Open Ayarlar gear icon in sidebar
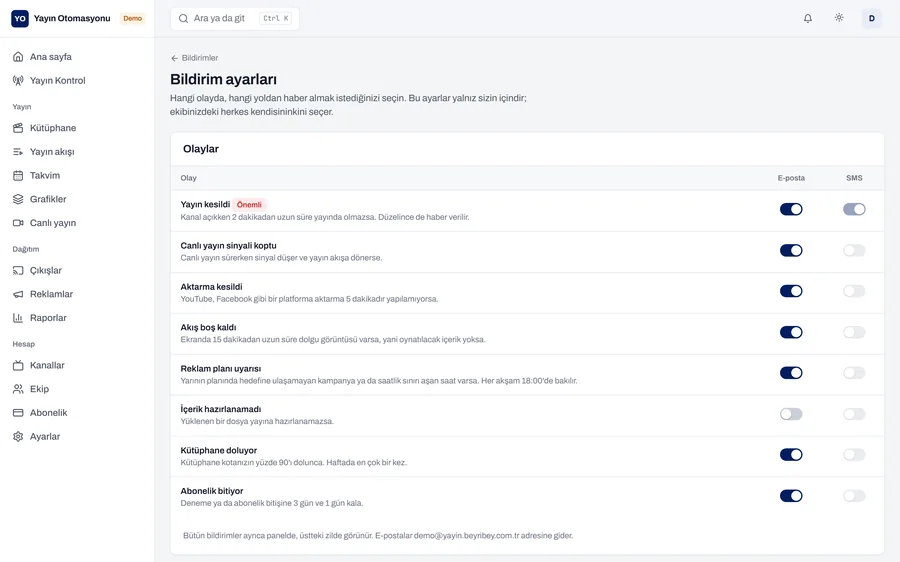The image size is (900, 562). point(18,436)
